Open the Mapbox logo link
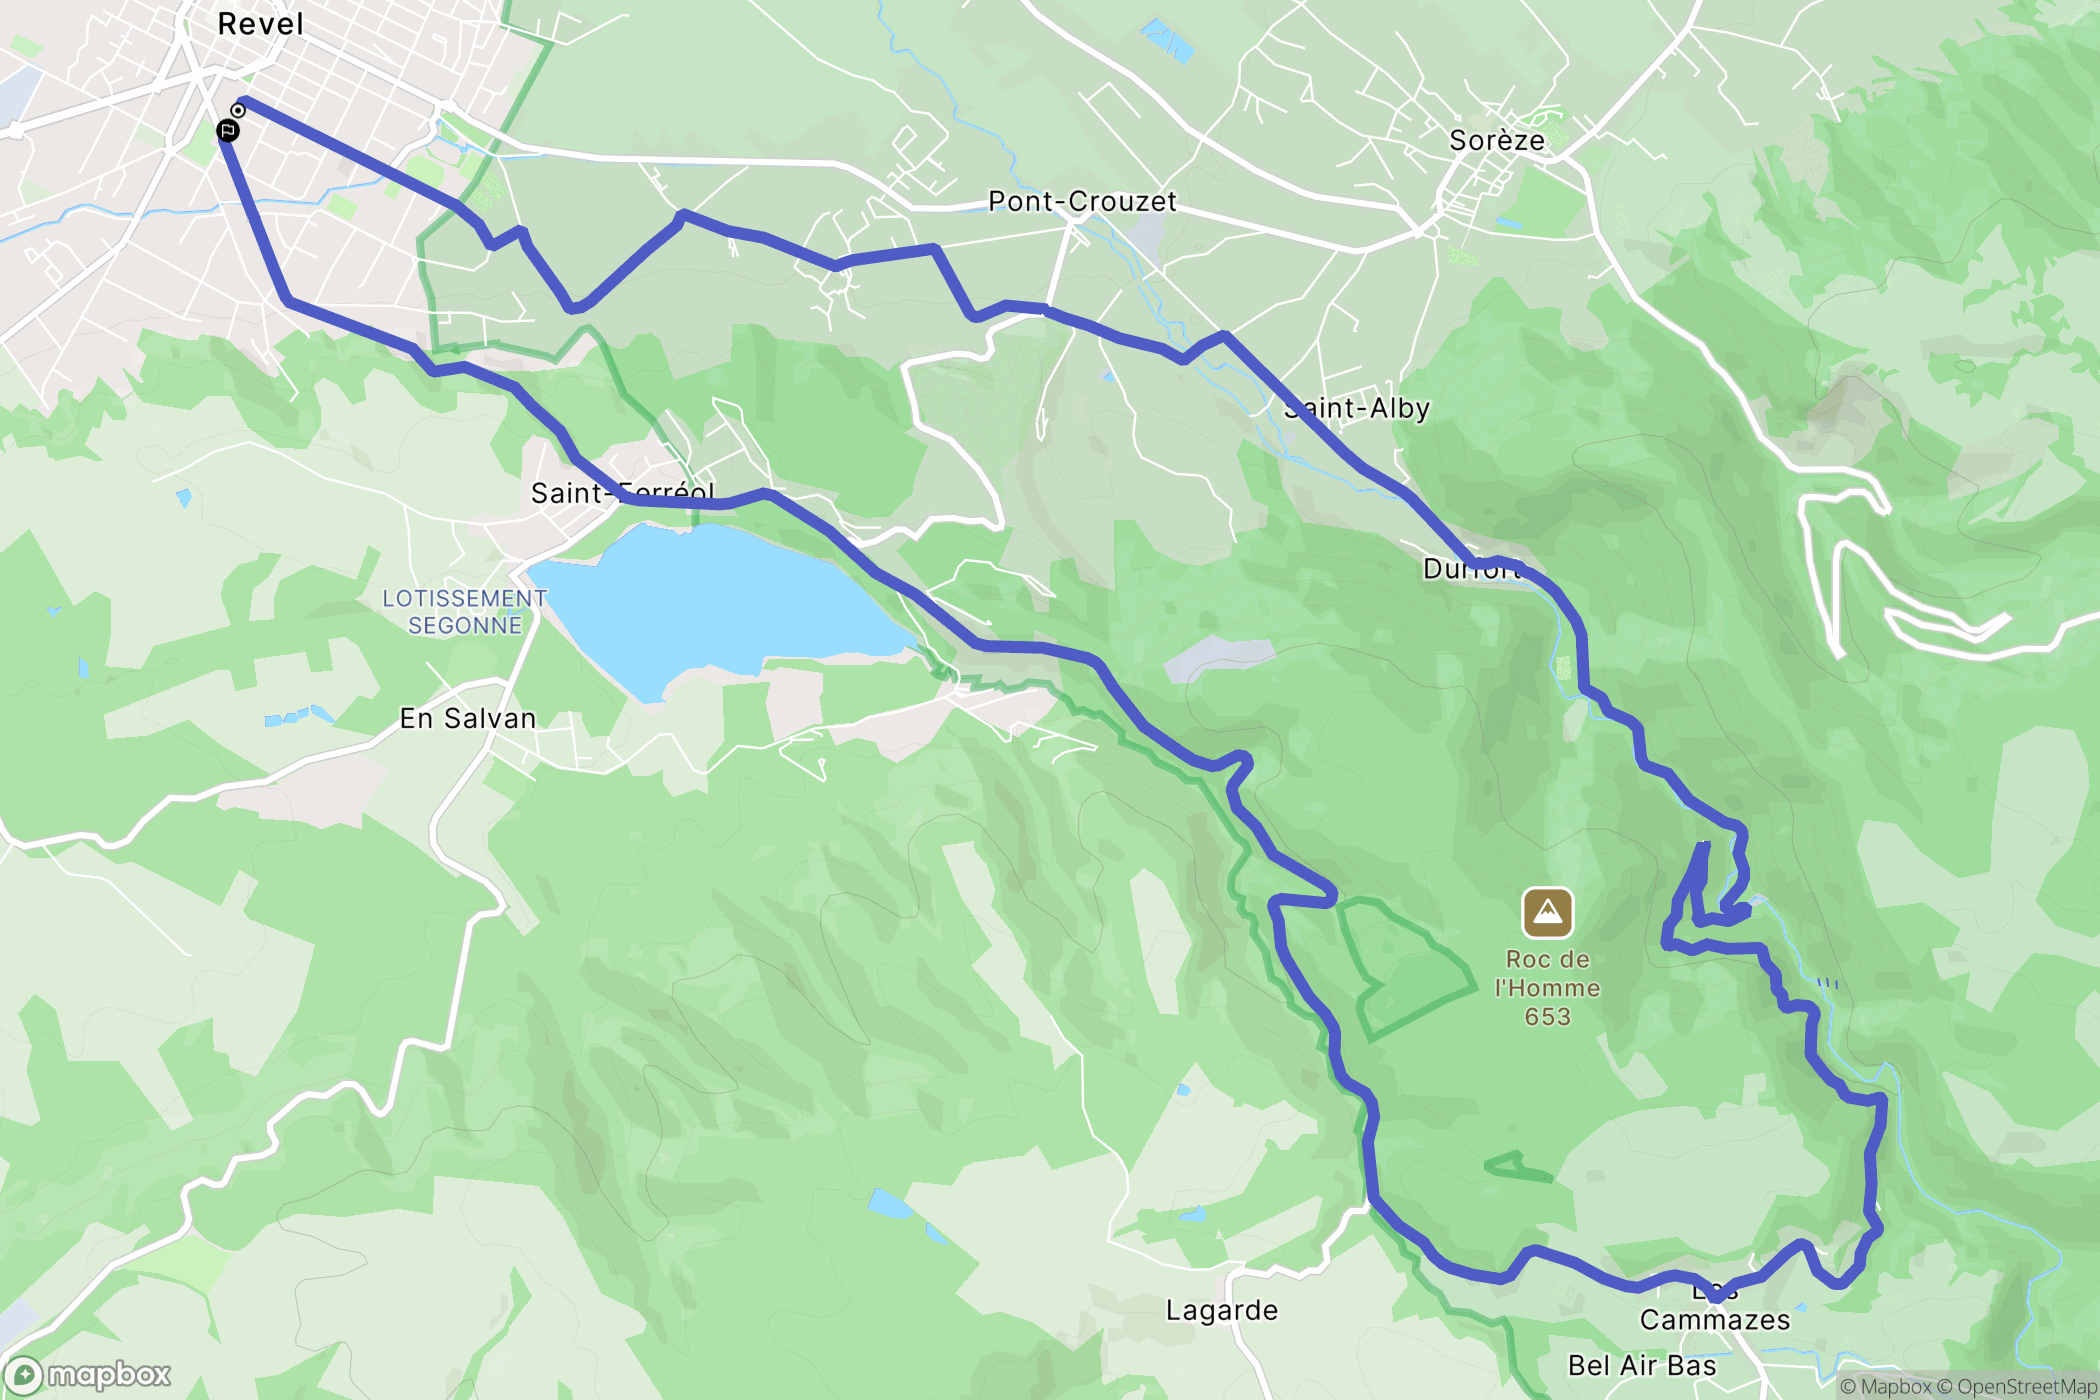Viewport: 2100px width, 1400px height. [88, 1375]
